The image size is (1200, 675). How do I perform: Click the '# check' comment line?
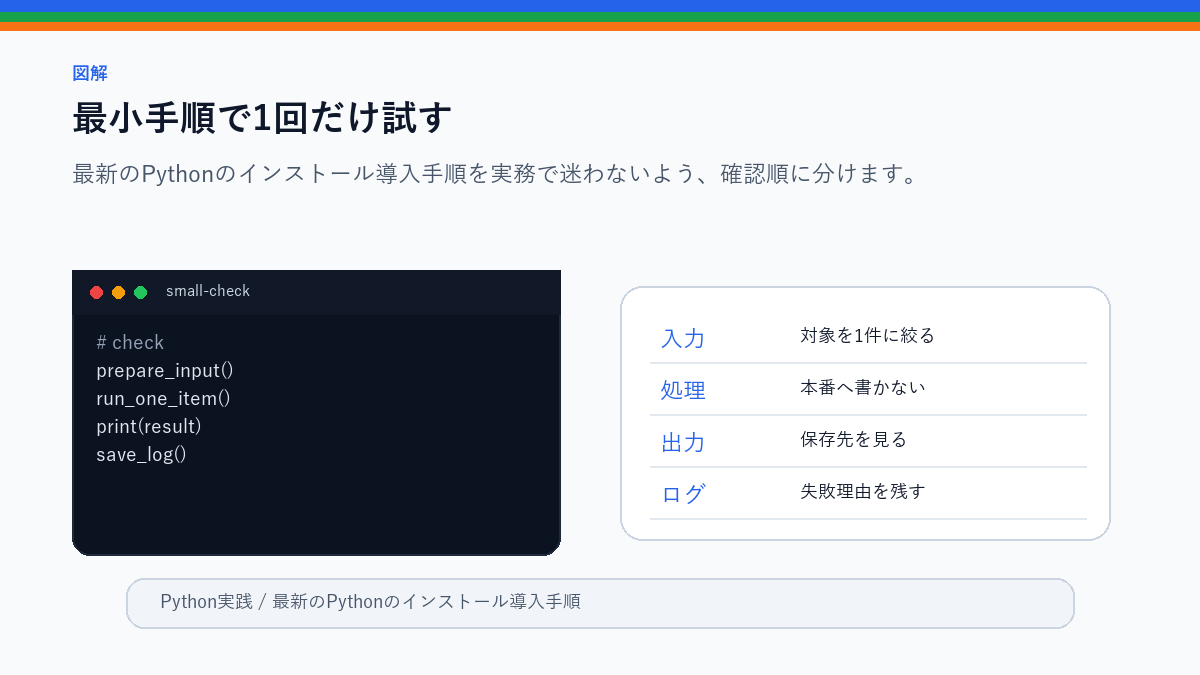click(x=130, y=342)
